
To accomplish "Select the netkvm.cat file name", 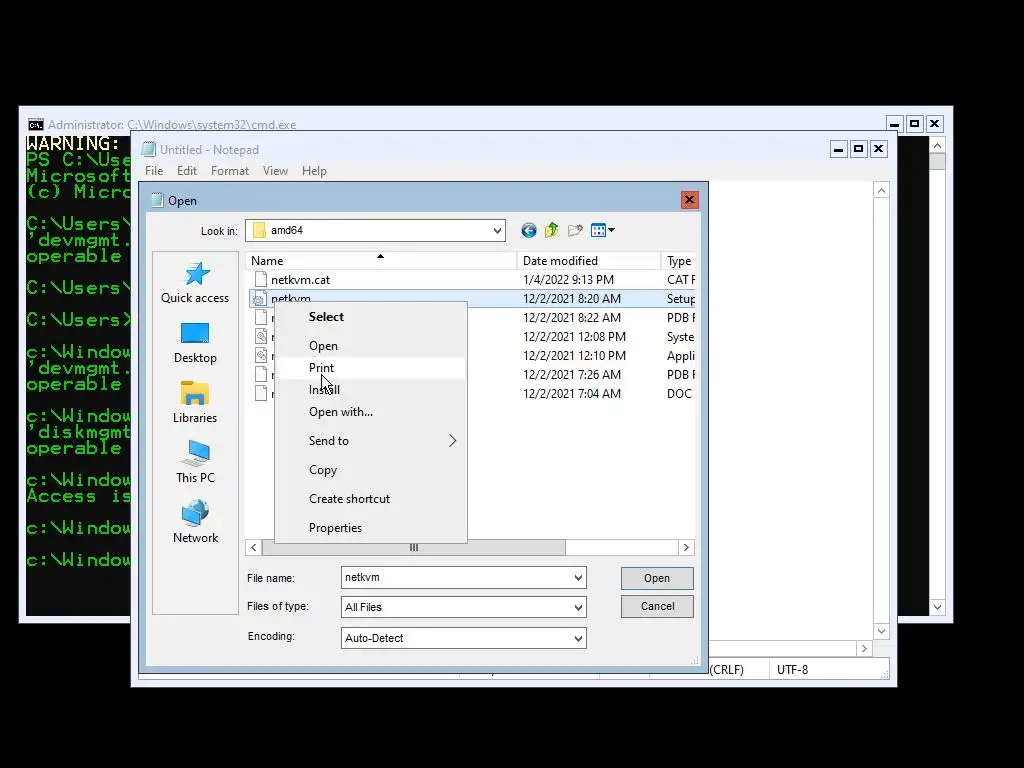I will point(300,280).
